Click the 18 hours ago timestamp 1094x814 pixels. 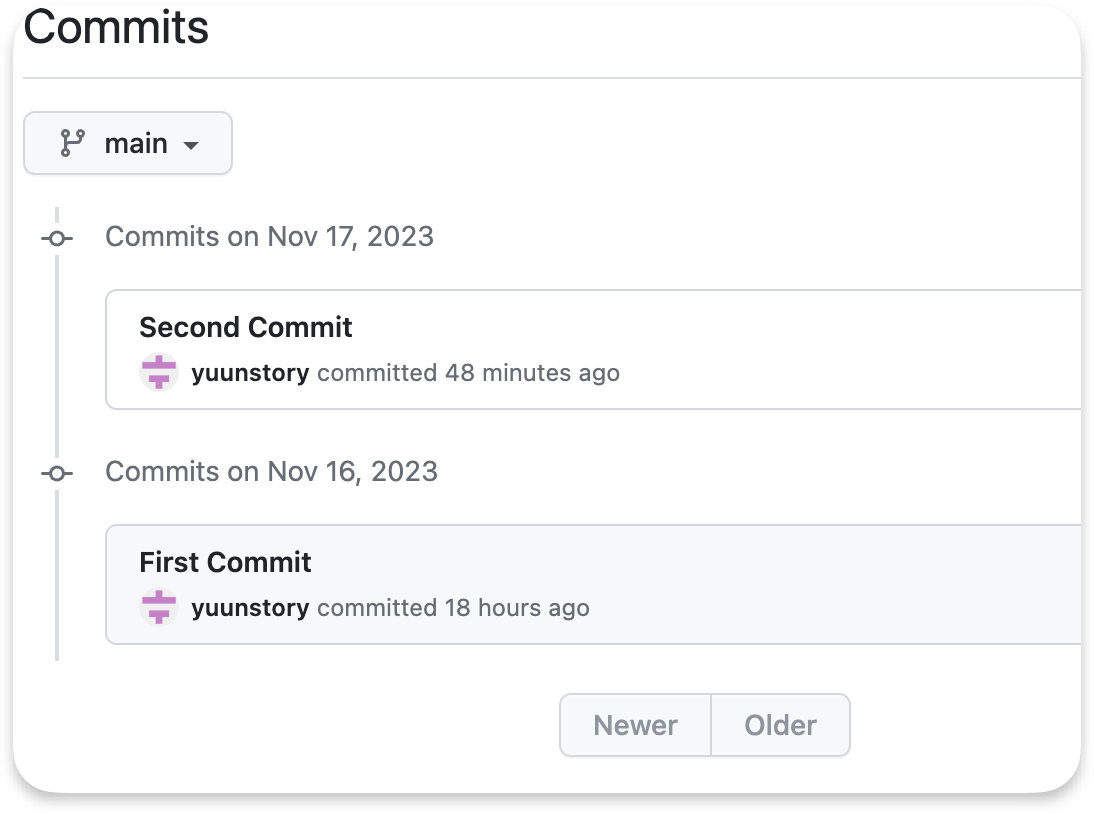point(517,608)
